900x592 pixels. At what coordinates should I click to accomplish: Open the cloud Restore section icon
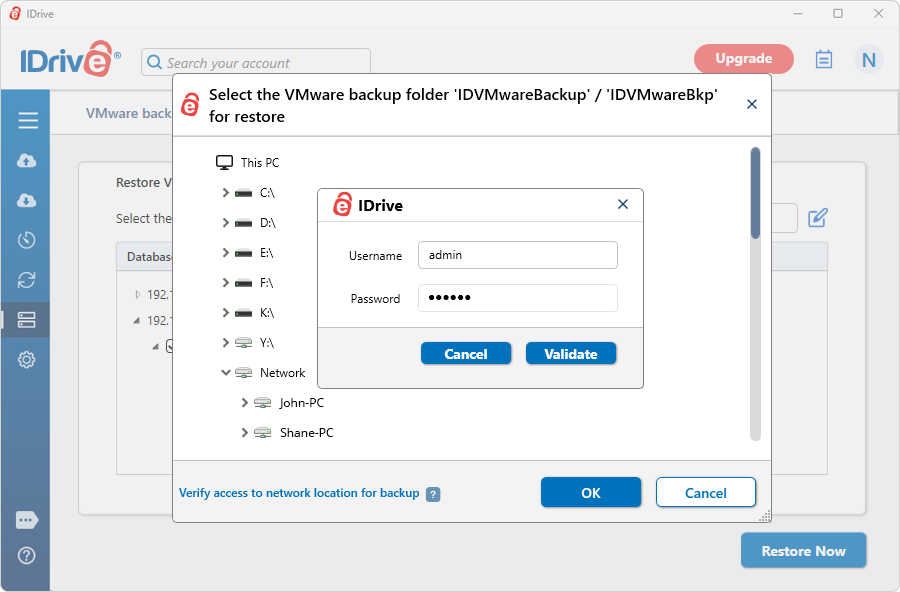click(26, 200)
